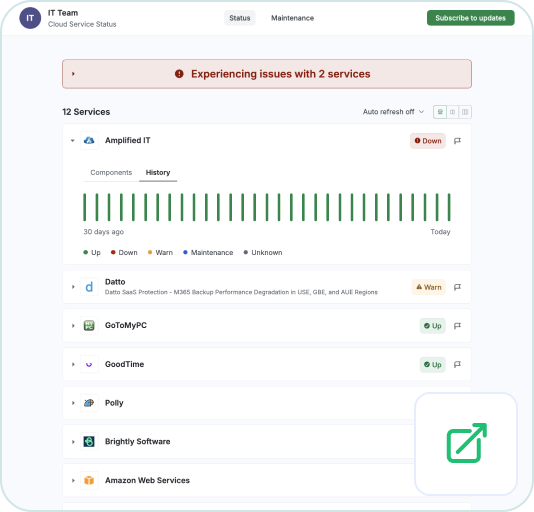Expand the Polly service row

(73, 403)
